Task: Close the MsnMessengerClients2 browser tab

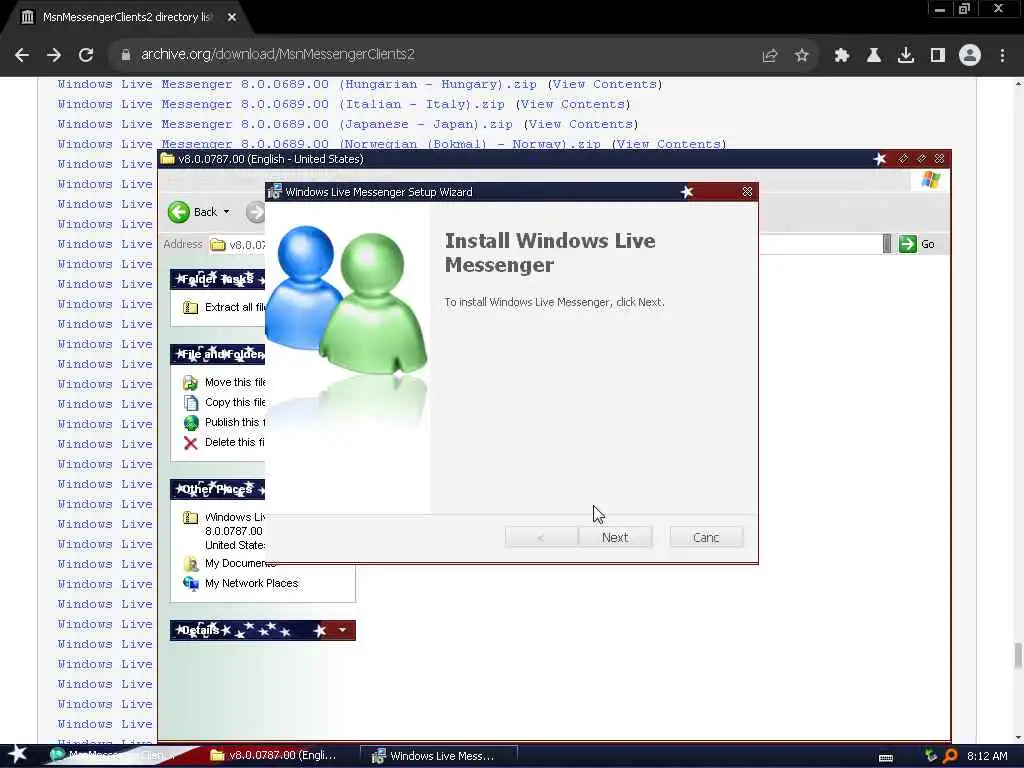Action: 232,18
